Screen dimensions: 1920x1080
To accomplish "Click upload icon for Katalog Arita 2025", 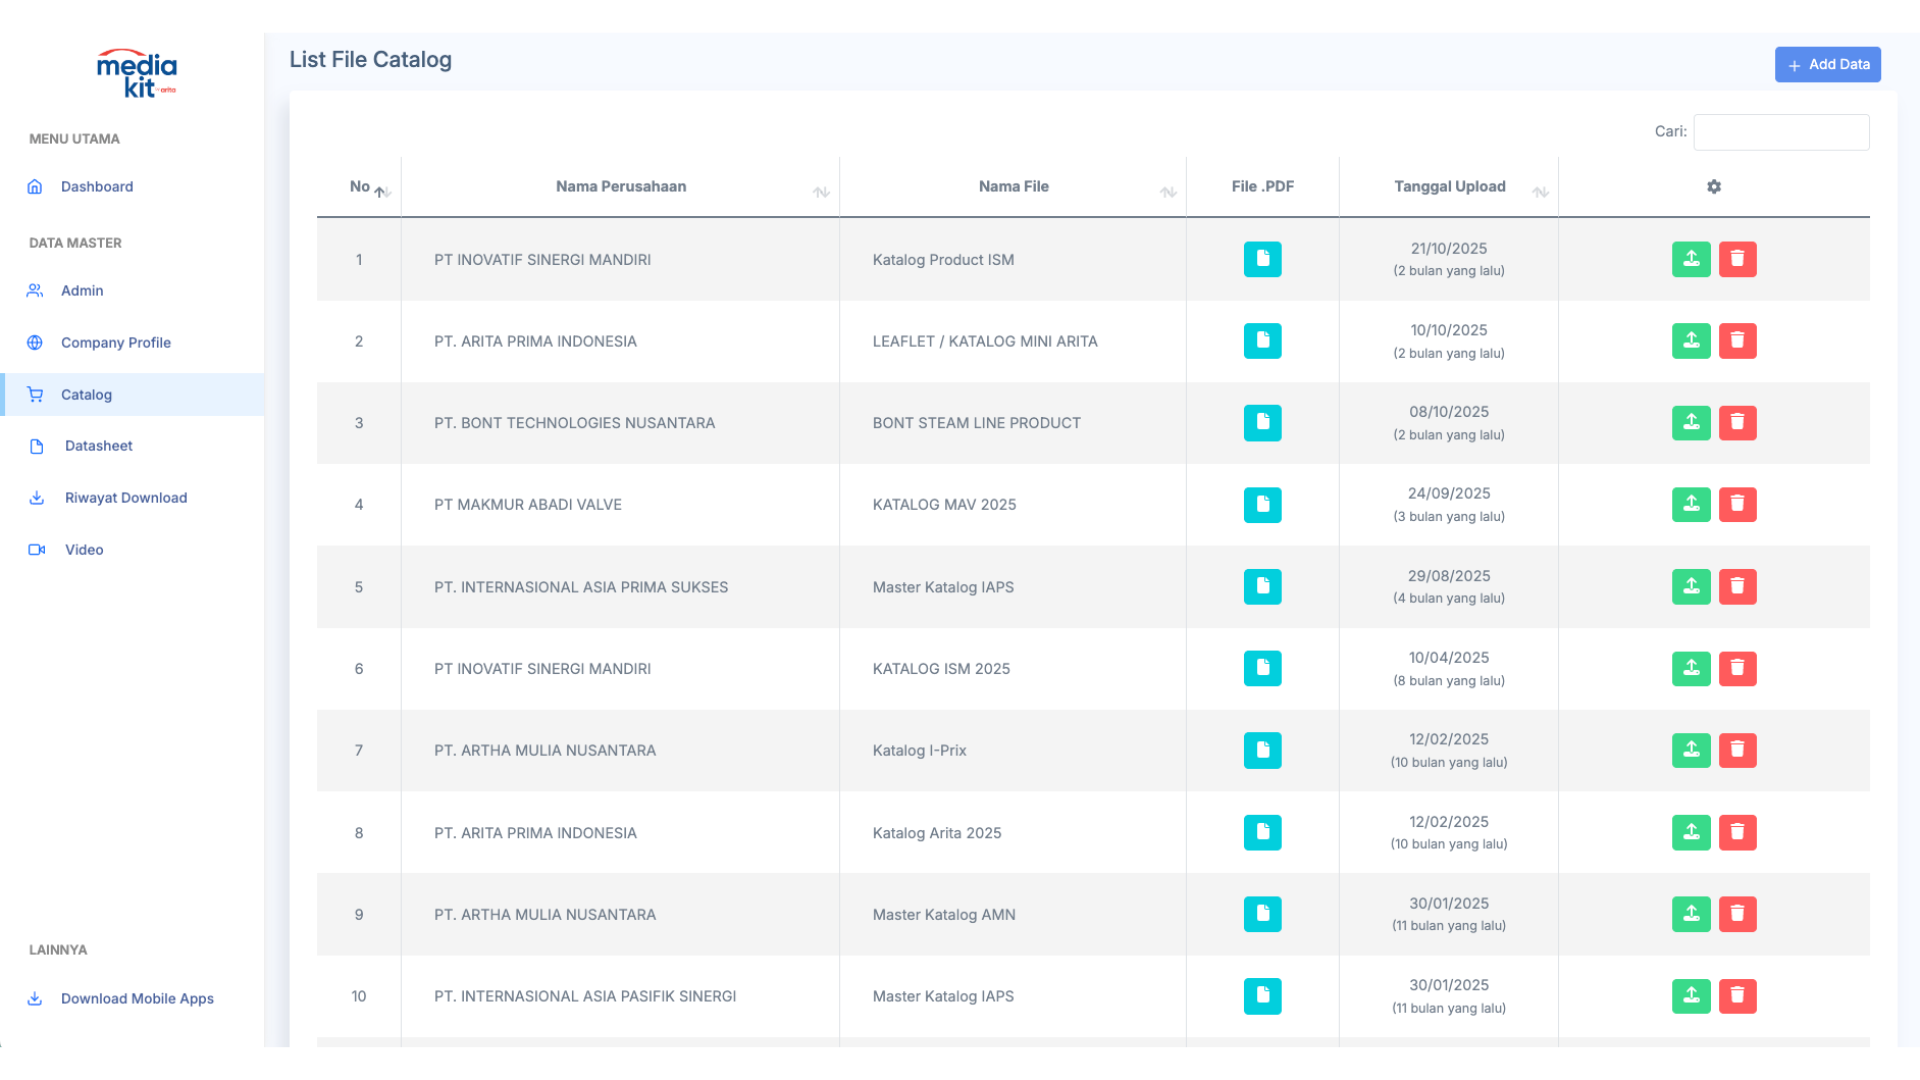I will point(1691,832).
